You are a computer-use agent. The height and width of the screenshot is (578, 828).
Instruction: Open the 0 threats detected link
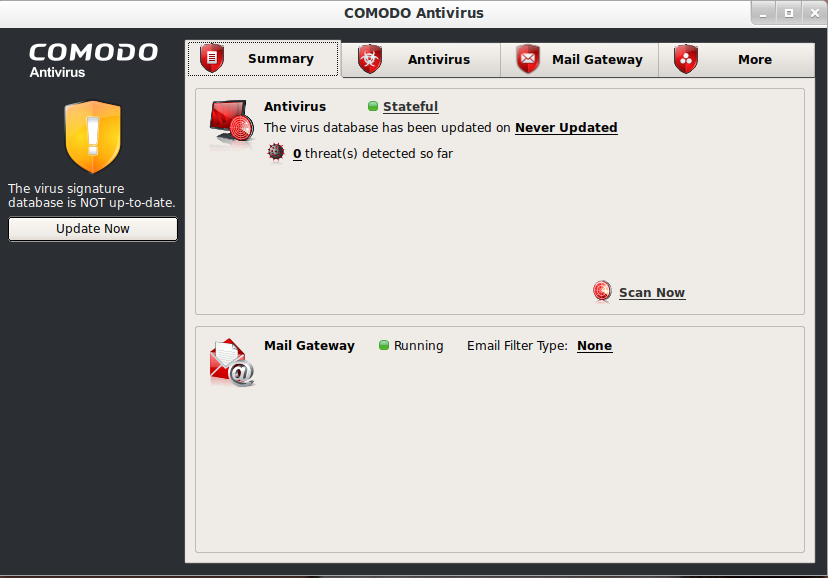(x=297, y=154)
